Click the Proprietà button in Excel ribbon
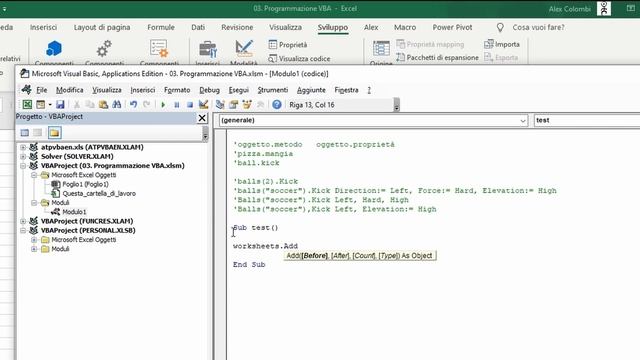Screen dimensions: 640x360 coord(288,44)
